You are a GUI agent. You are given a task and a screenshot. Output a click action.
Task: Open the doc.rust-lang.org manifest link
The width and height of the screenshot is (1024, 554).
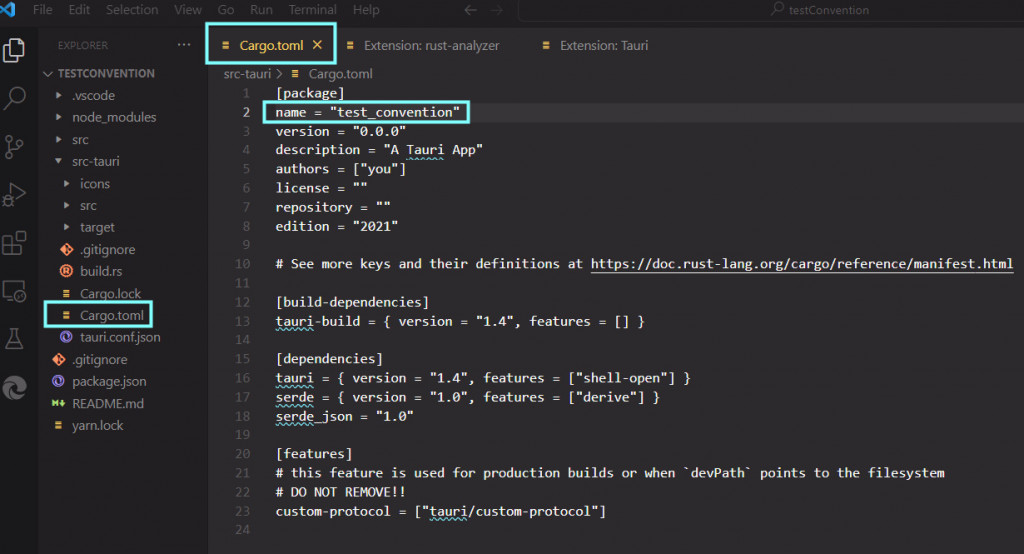tap(802, 263)
